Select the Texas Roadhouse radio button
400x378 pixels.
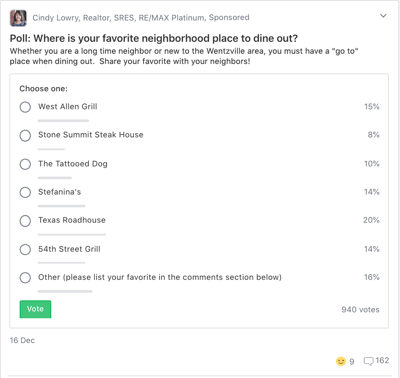point(25,221)
